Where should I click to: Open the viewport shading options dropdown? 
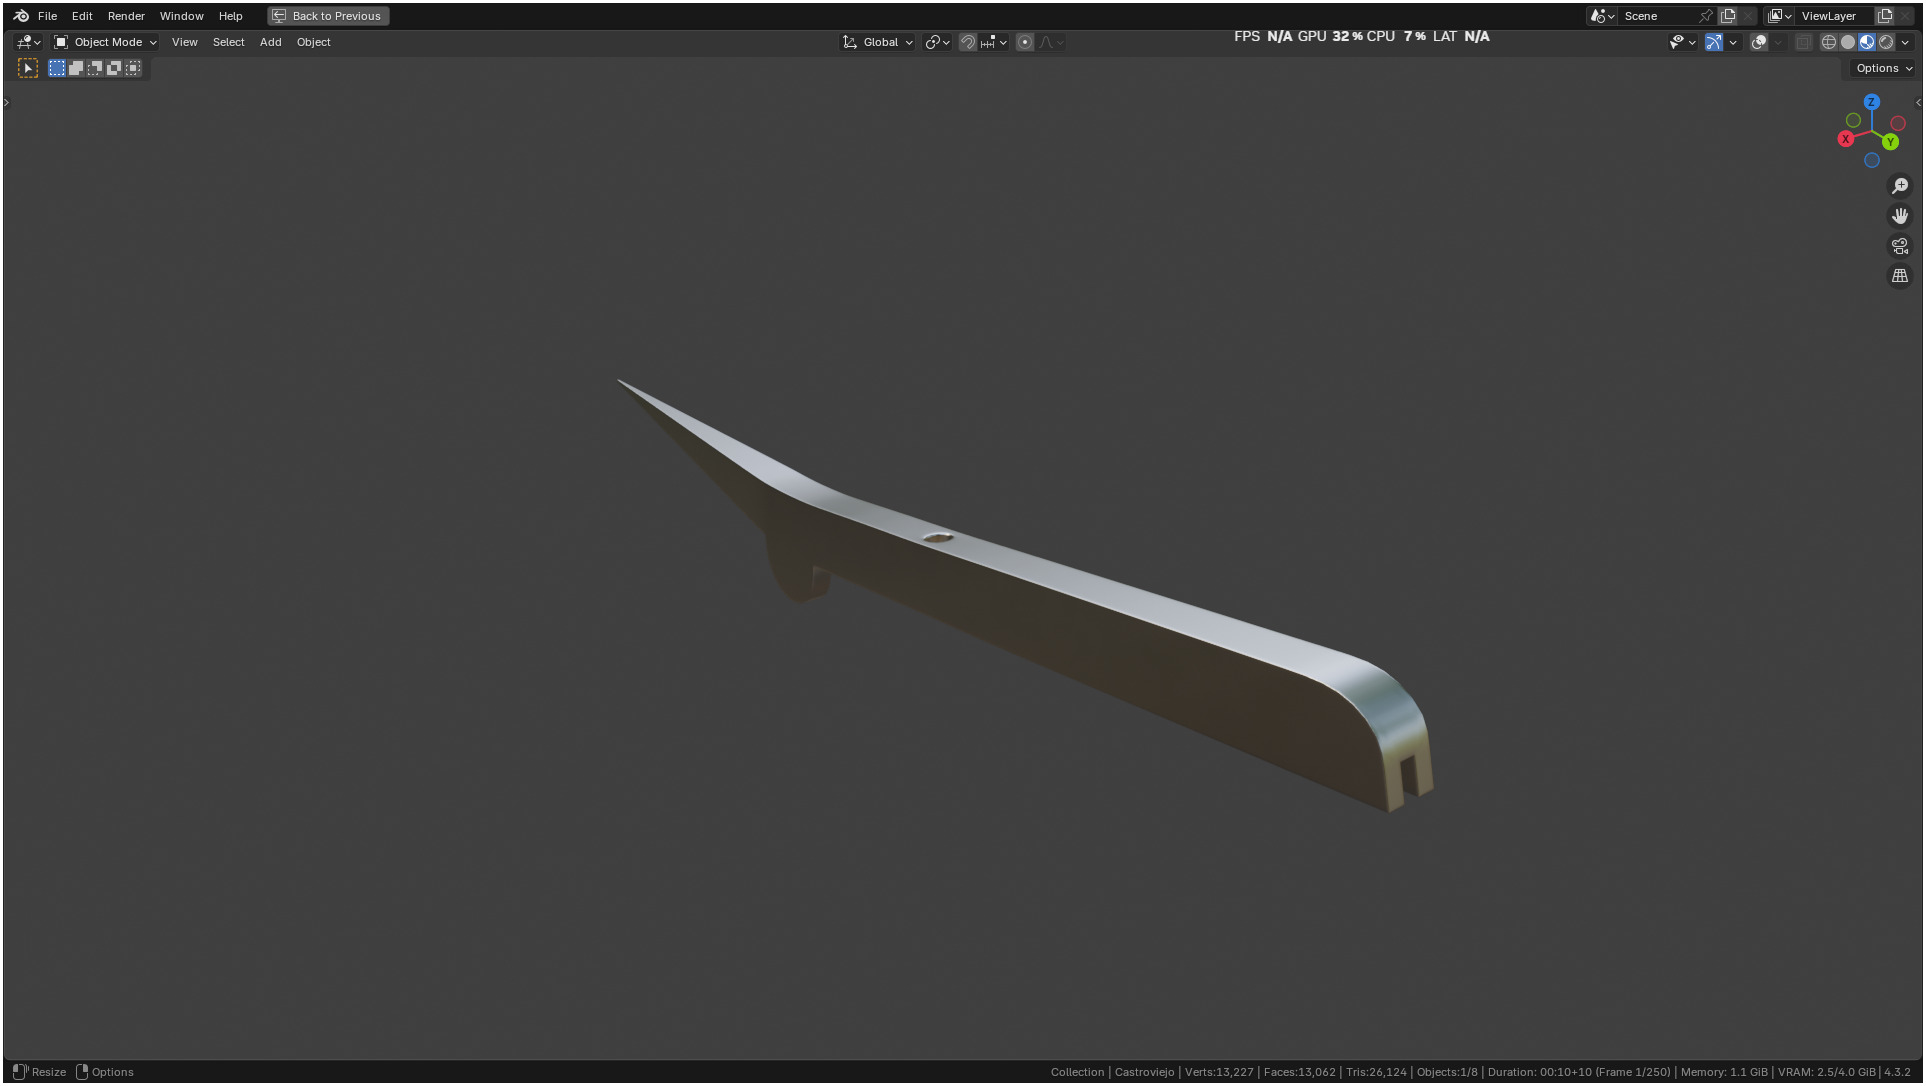pos(1905,42)
